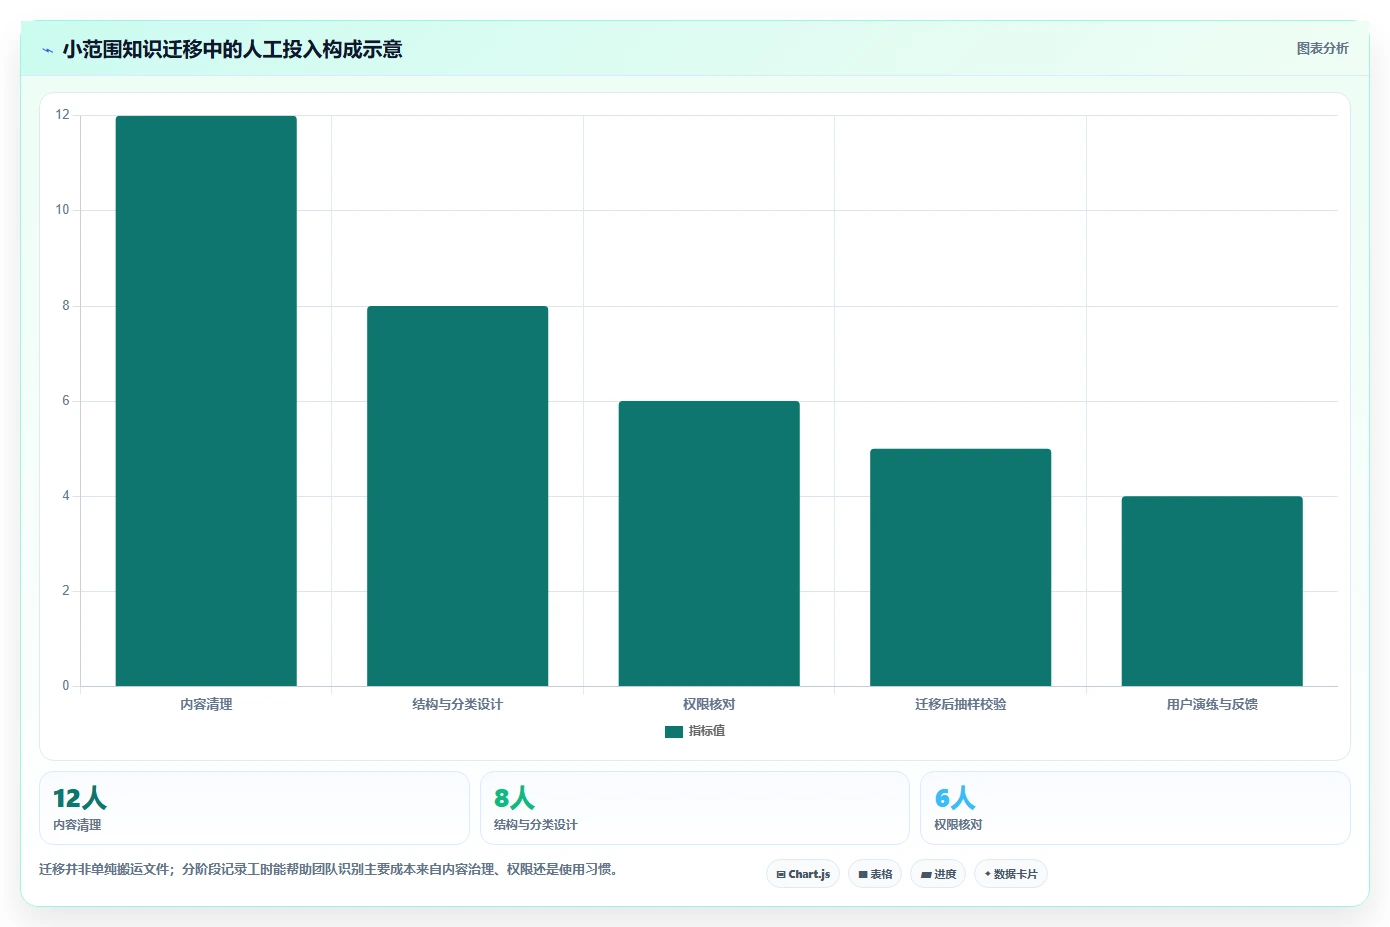Click the y-axis value 4
1390x927 pixels.
point(66,496)
